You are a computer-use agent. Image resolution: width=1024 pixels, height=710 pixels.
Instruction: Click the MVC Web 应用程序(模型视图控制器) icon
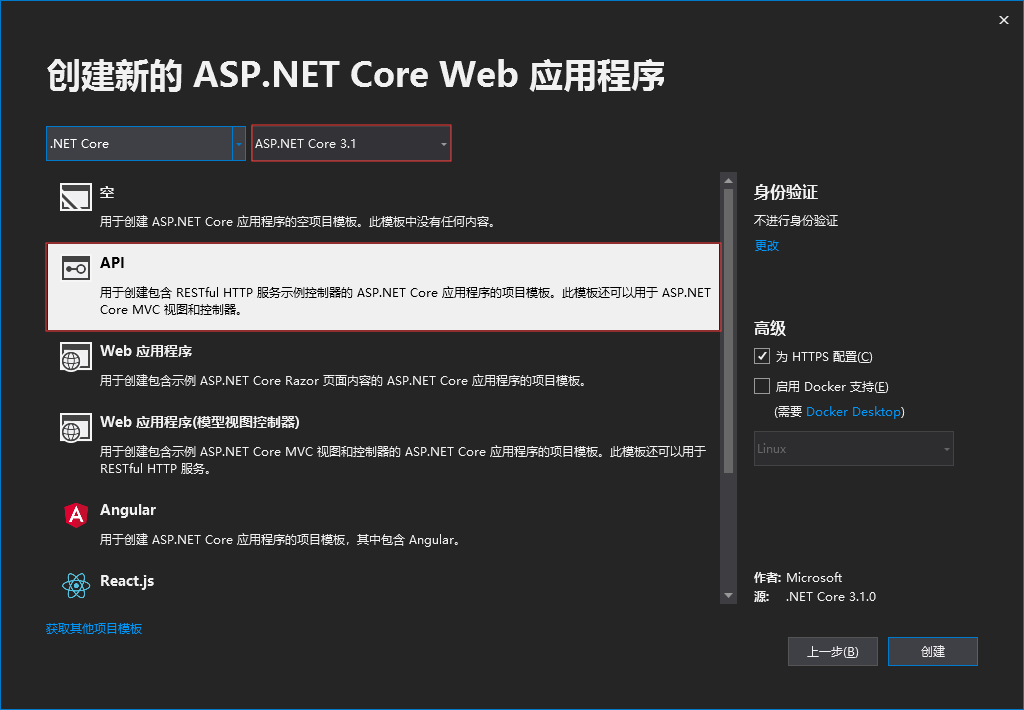pos(76,428)
